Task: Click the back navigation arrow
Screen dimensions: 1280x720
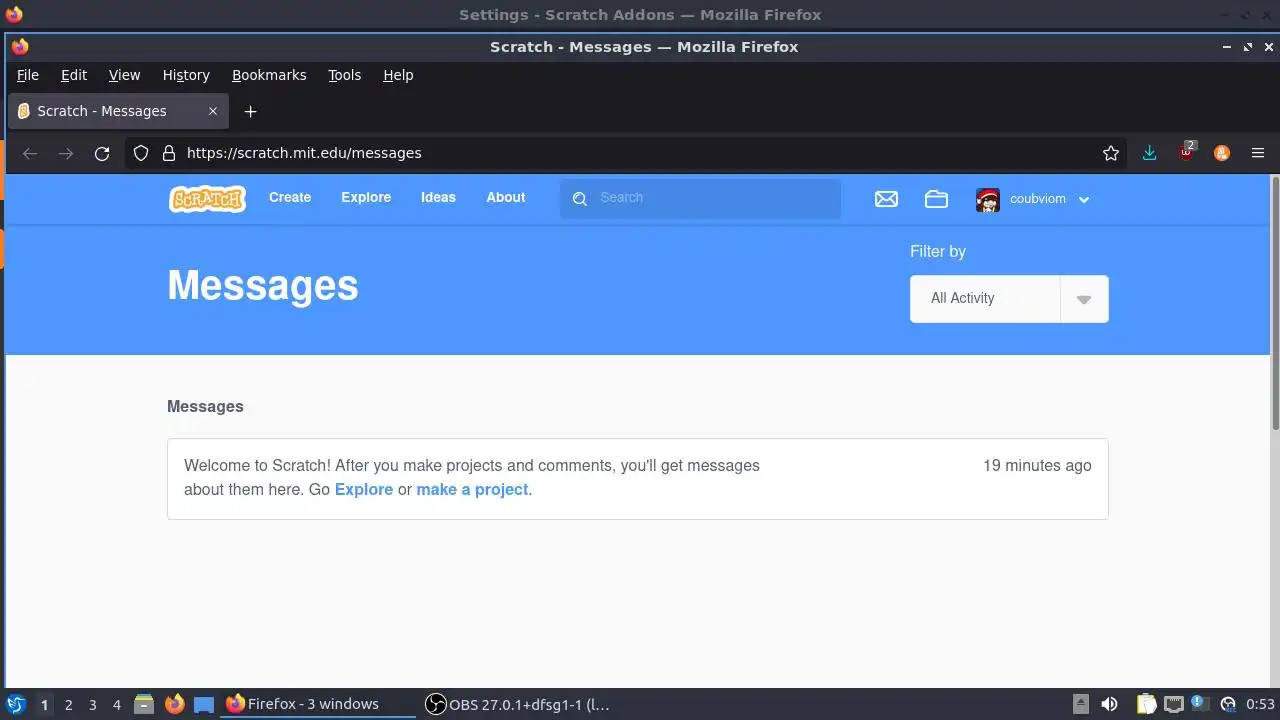Action: (x=30, y=153)
